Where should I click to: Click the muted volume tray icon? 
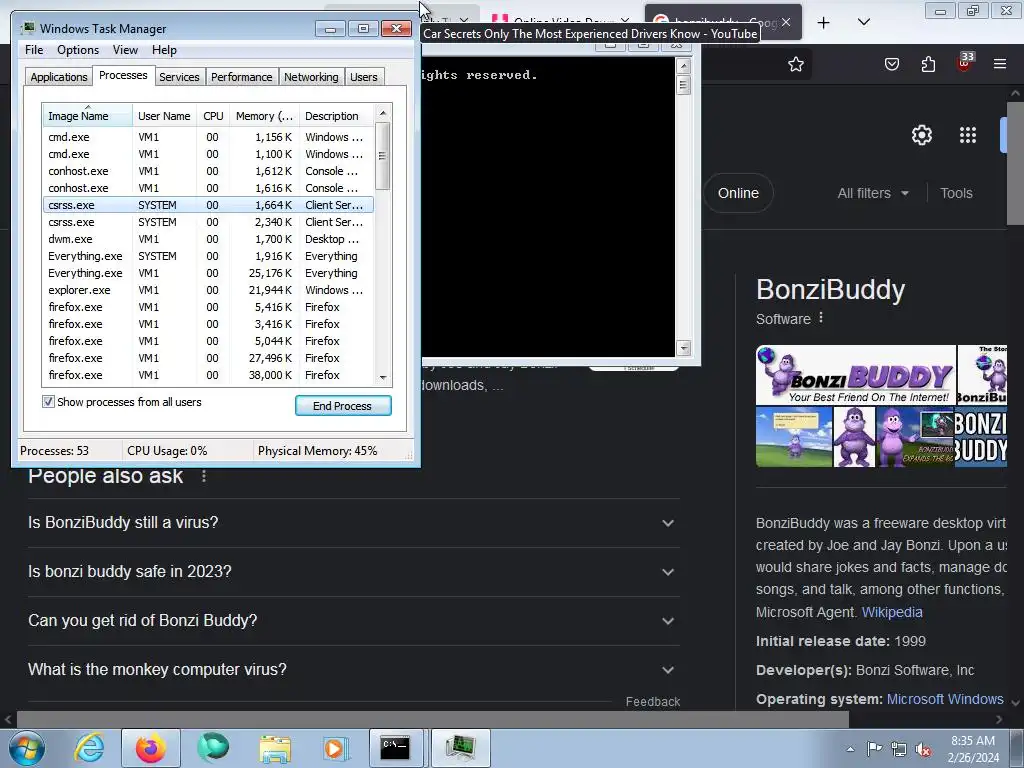pos(923,749)
